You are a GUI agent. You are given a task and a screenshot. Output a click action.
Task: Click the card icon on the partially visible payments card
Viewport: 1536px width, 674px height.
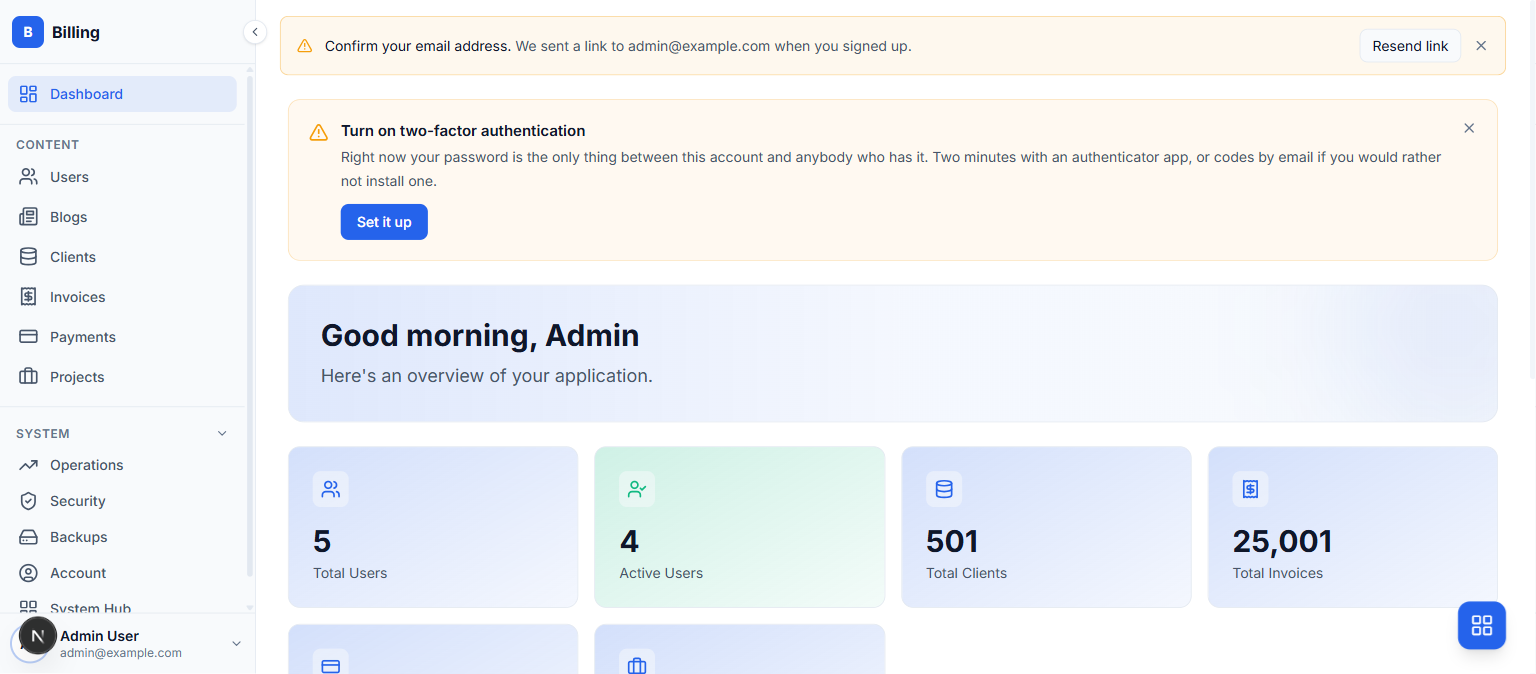coord(331,665)
